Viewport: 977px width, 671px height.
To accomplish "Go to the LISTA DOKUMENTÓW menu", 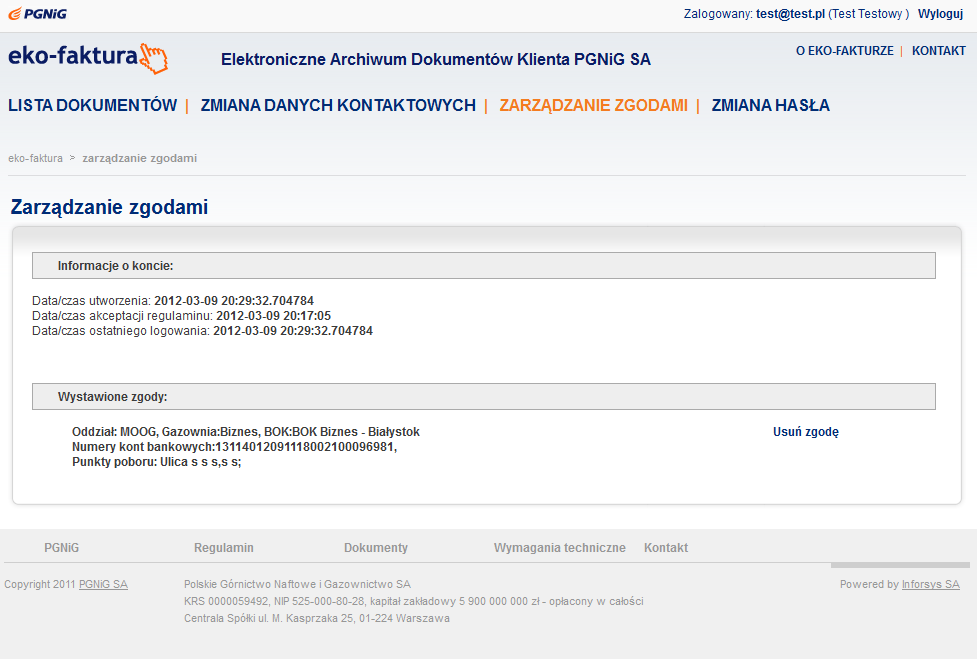I will 92,105.
